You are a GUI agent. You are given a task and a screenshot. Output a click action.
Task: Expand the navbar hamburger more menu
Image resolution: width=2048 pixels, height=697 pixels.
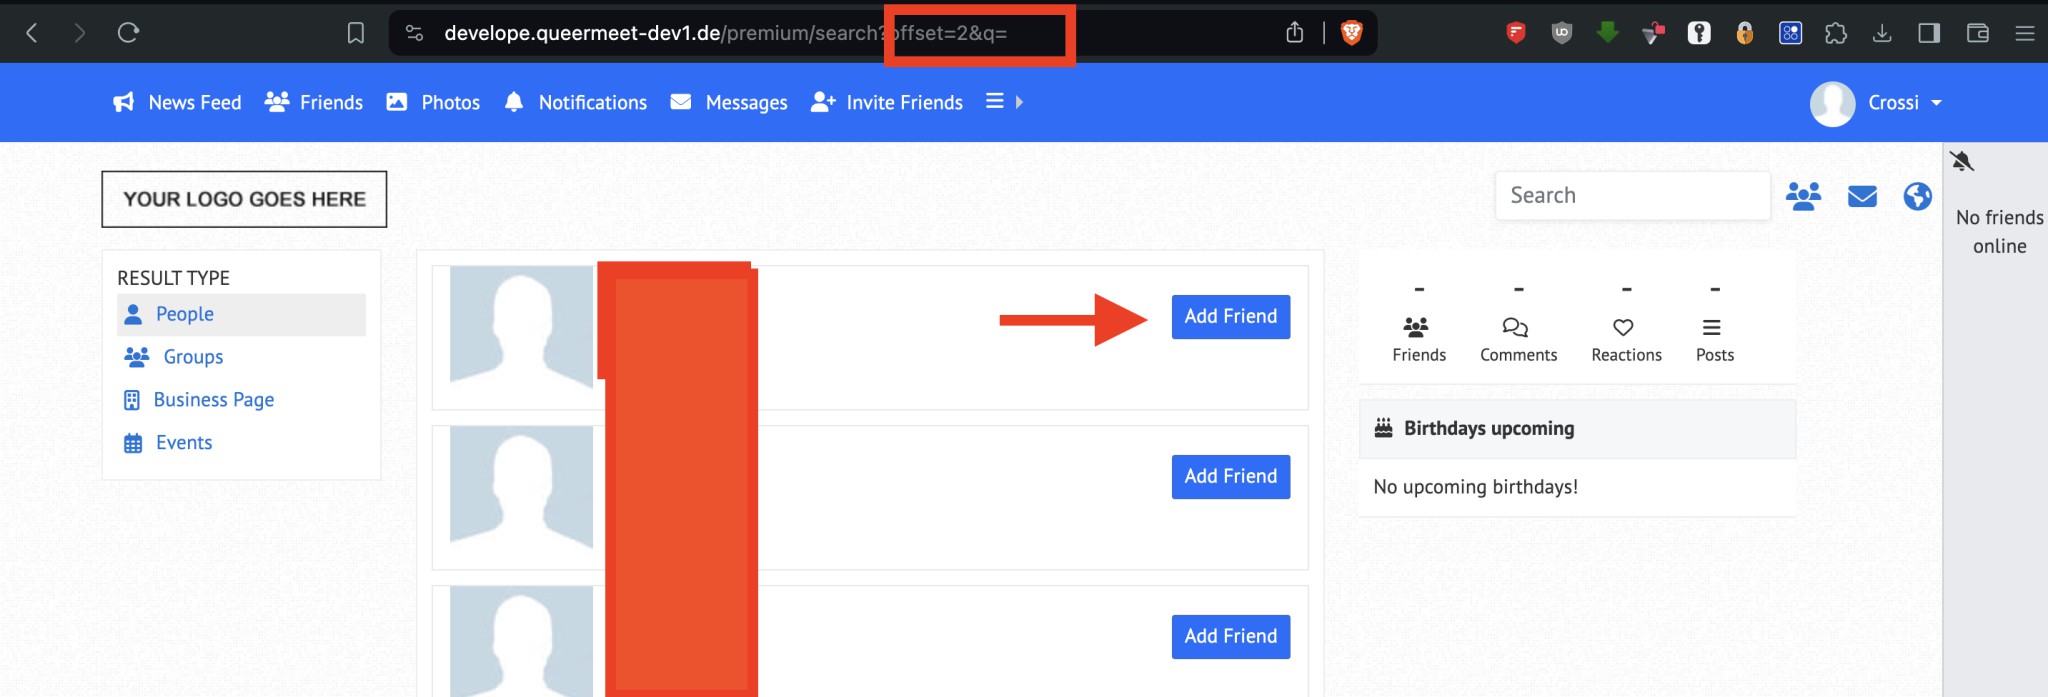coord(1003,102)
